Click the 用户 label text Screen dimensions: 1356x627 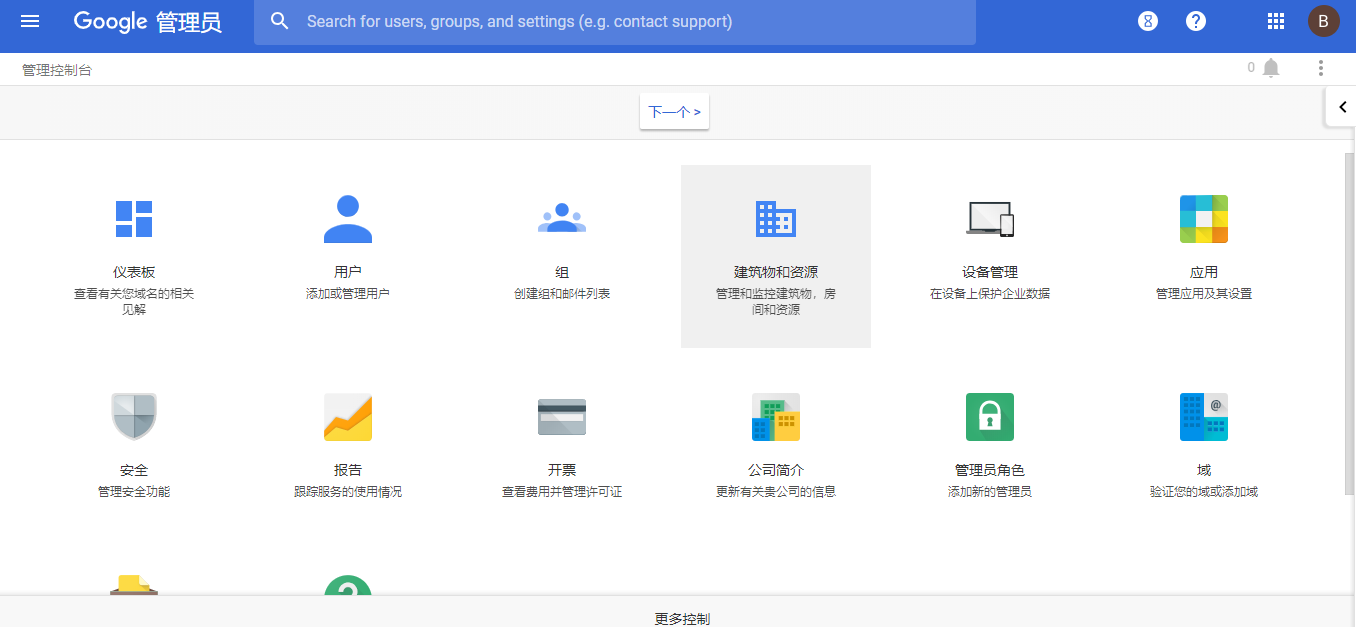[x=348, y=272]
